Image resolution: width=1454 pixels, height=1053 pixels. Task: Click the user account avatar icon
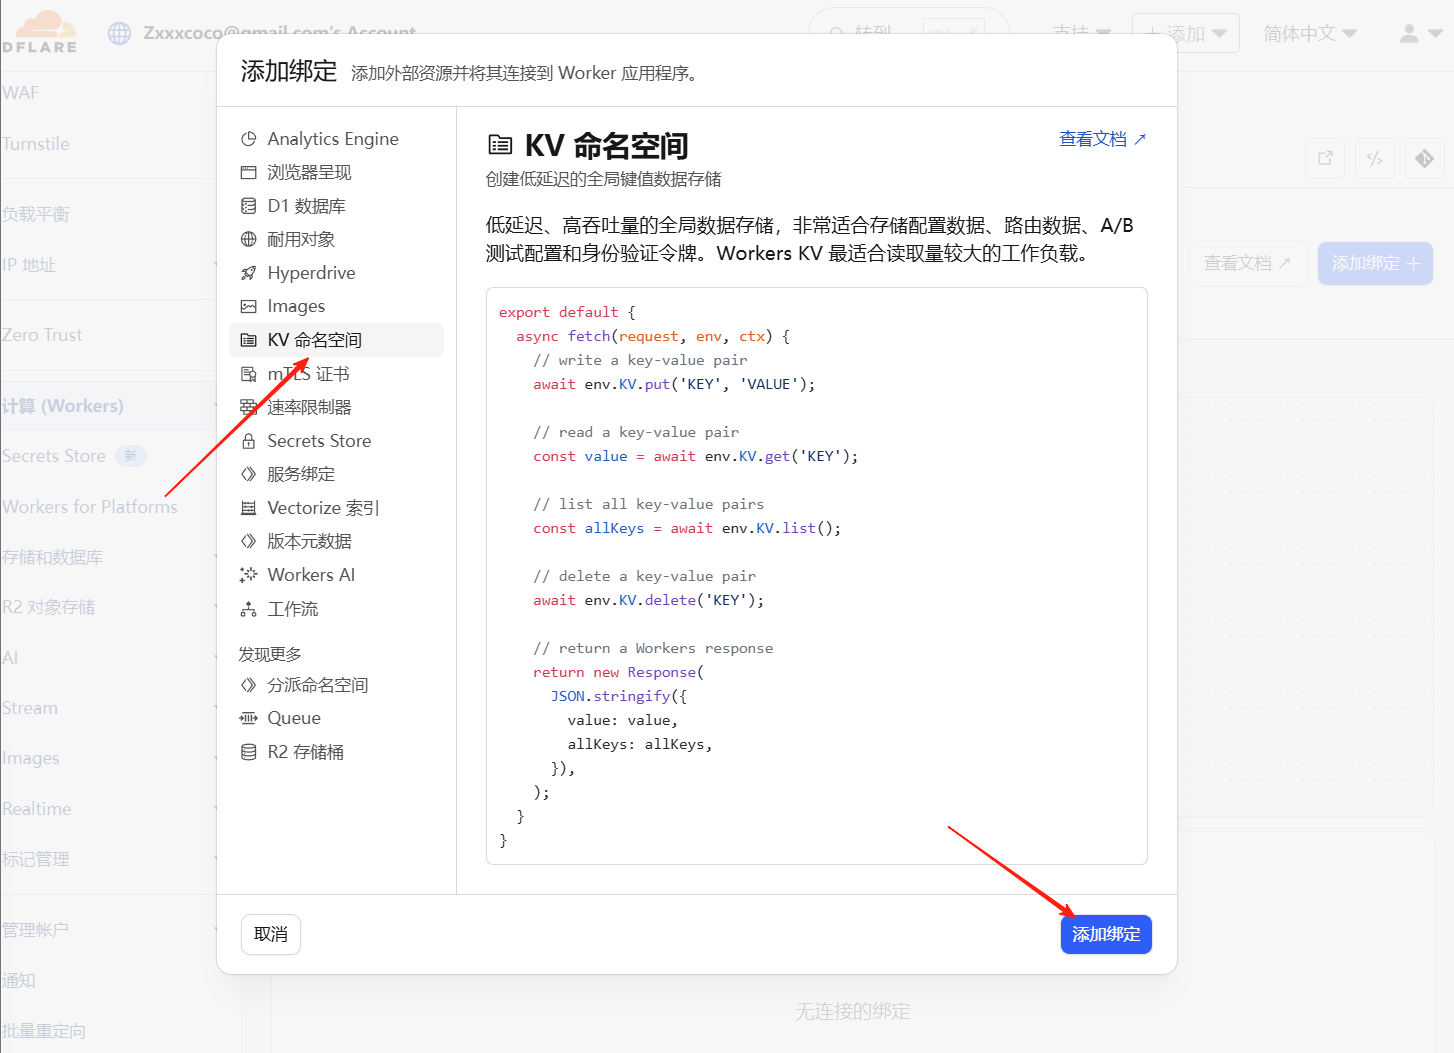coord(1409,33)
